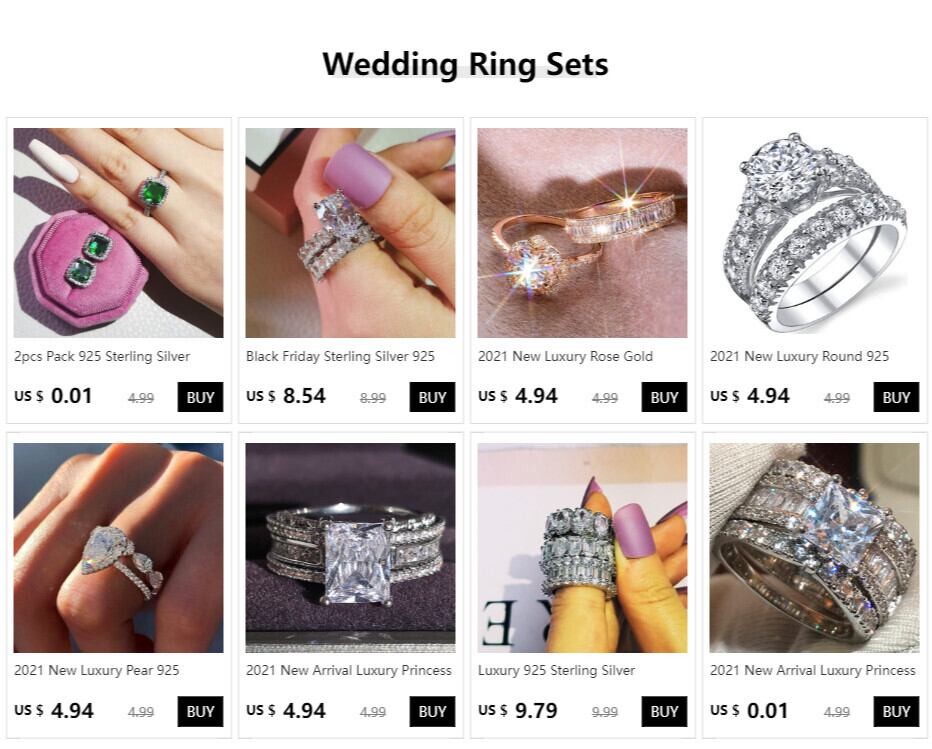This screenshot has height=749, width=932.
Task: Open the 2021 New Luxury Pear 925 title
Action: (x=96, y=671)
